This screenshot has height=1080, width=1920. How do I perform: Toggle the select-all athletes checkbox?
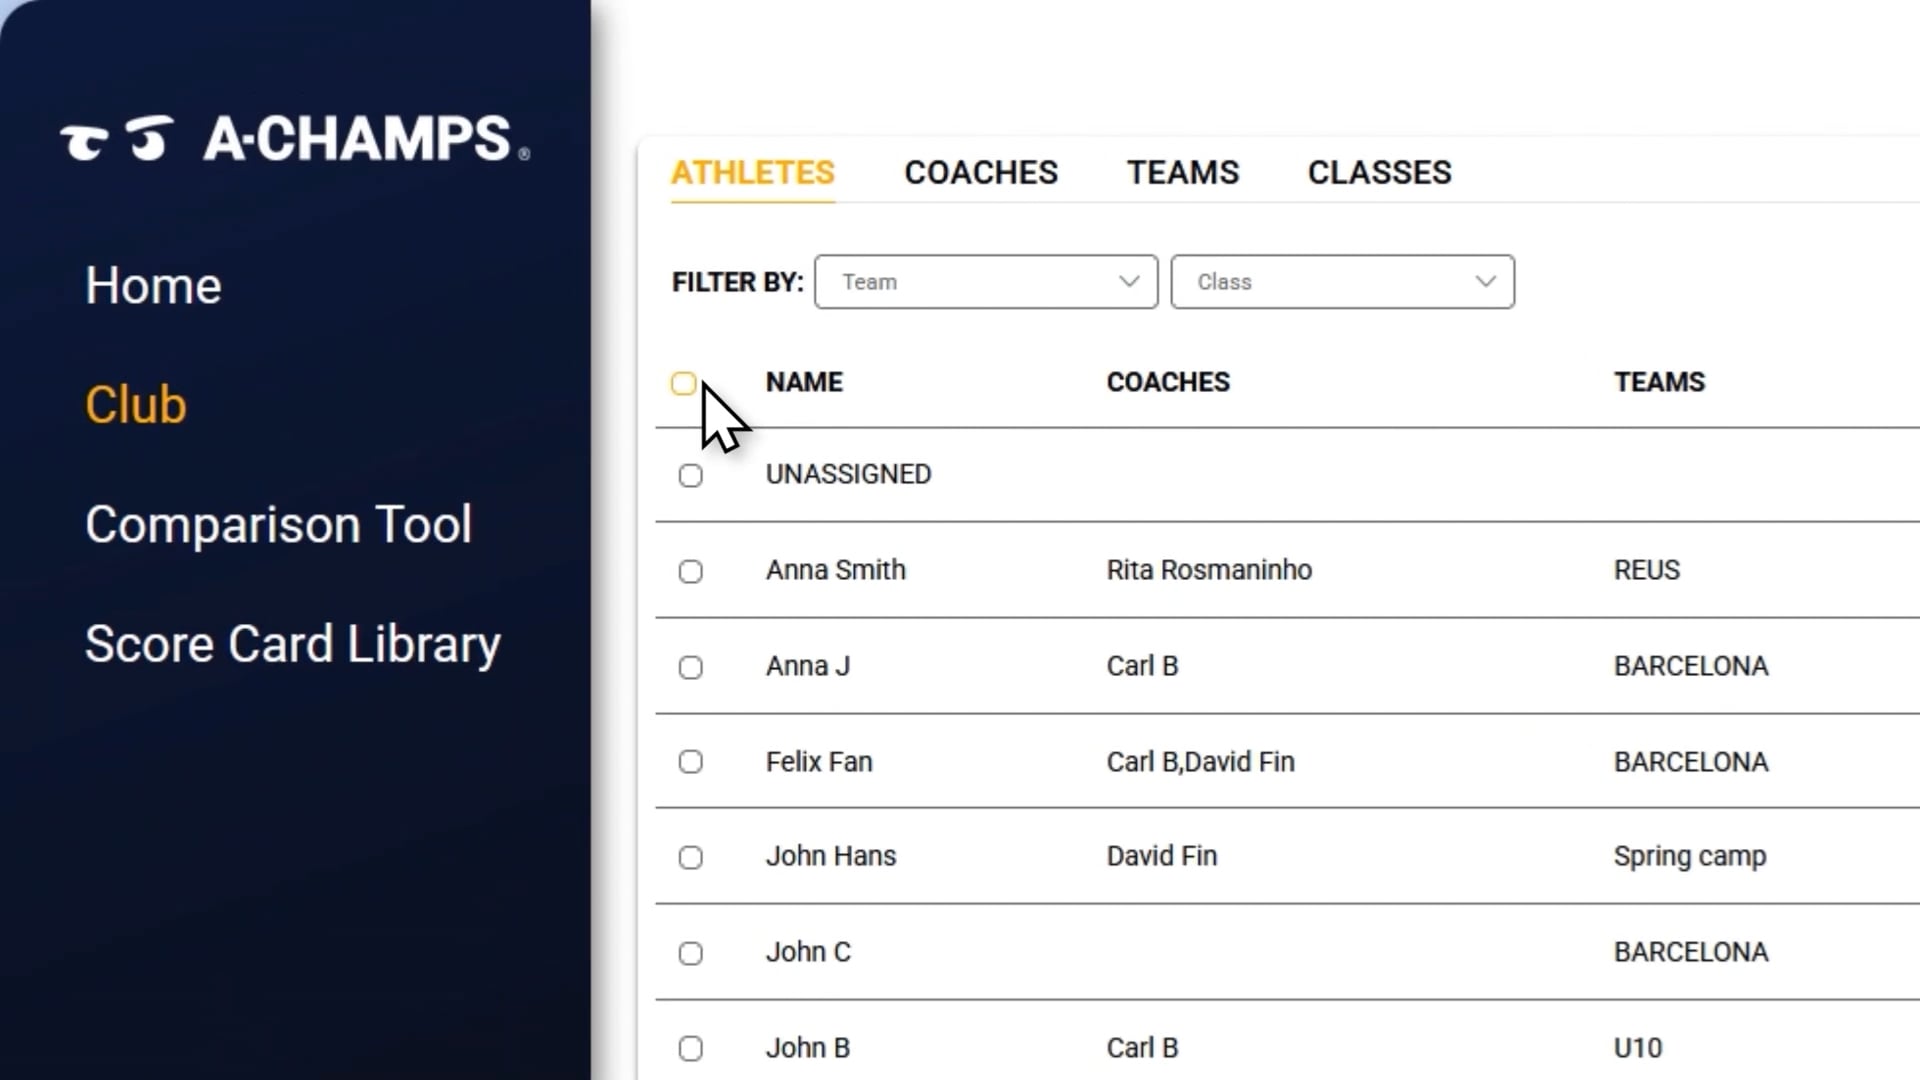[684, 384]
